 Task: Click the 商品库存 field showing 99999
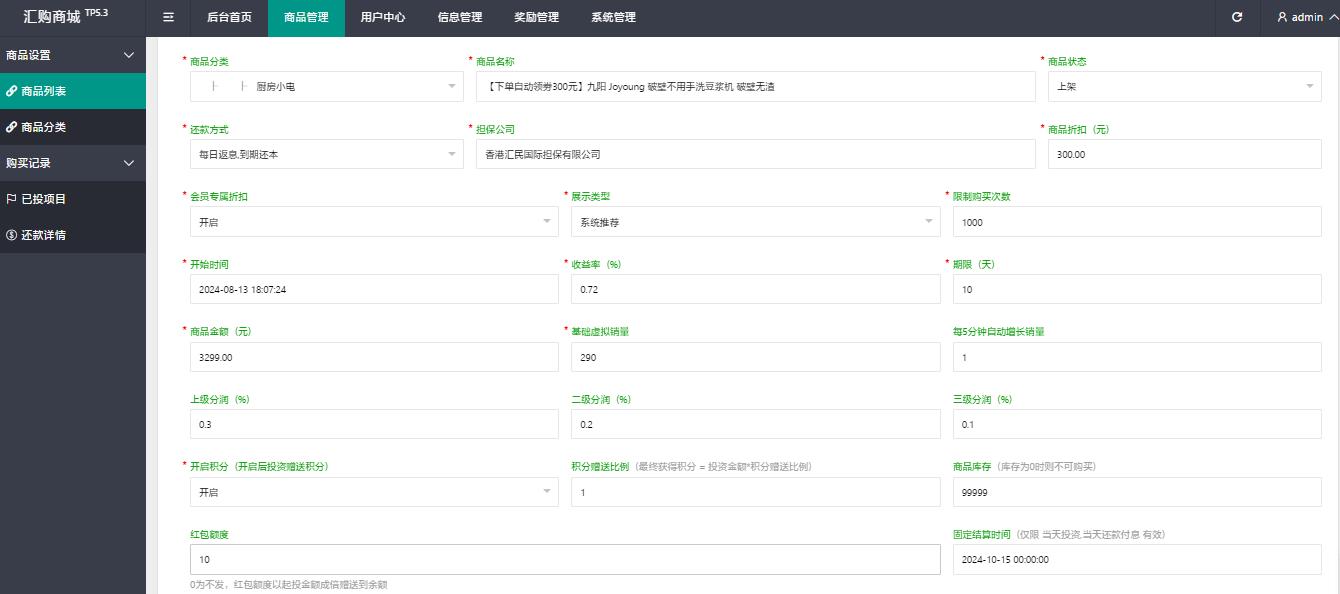[1137, 492]
